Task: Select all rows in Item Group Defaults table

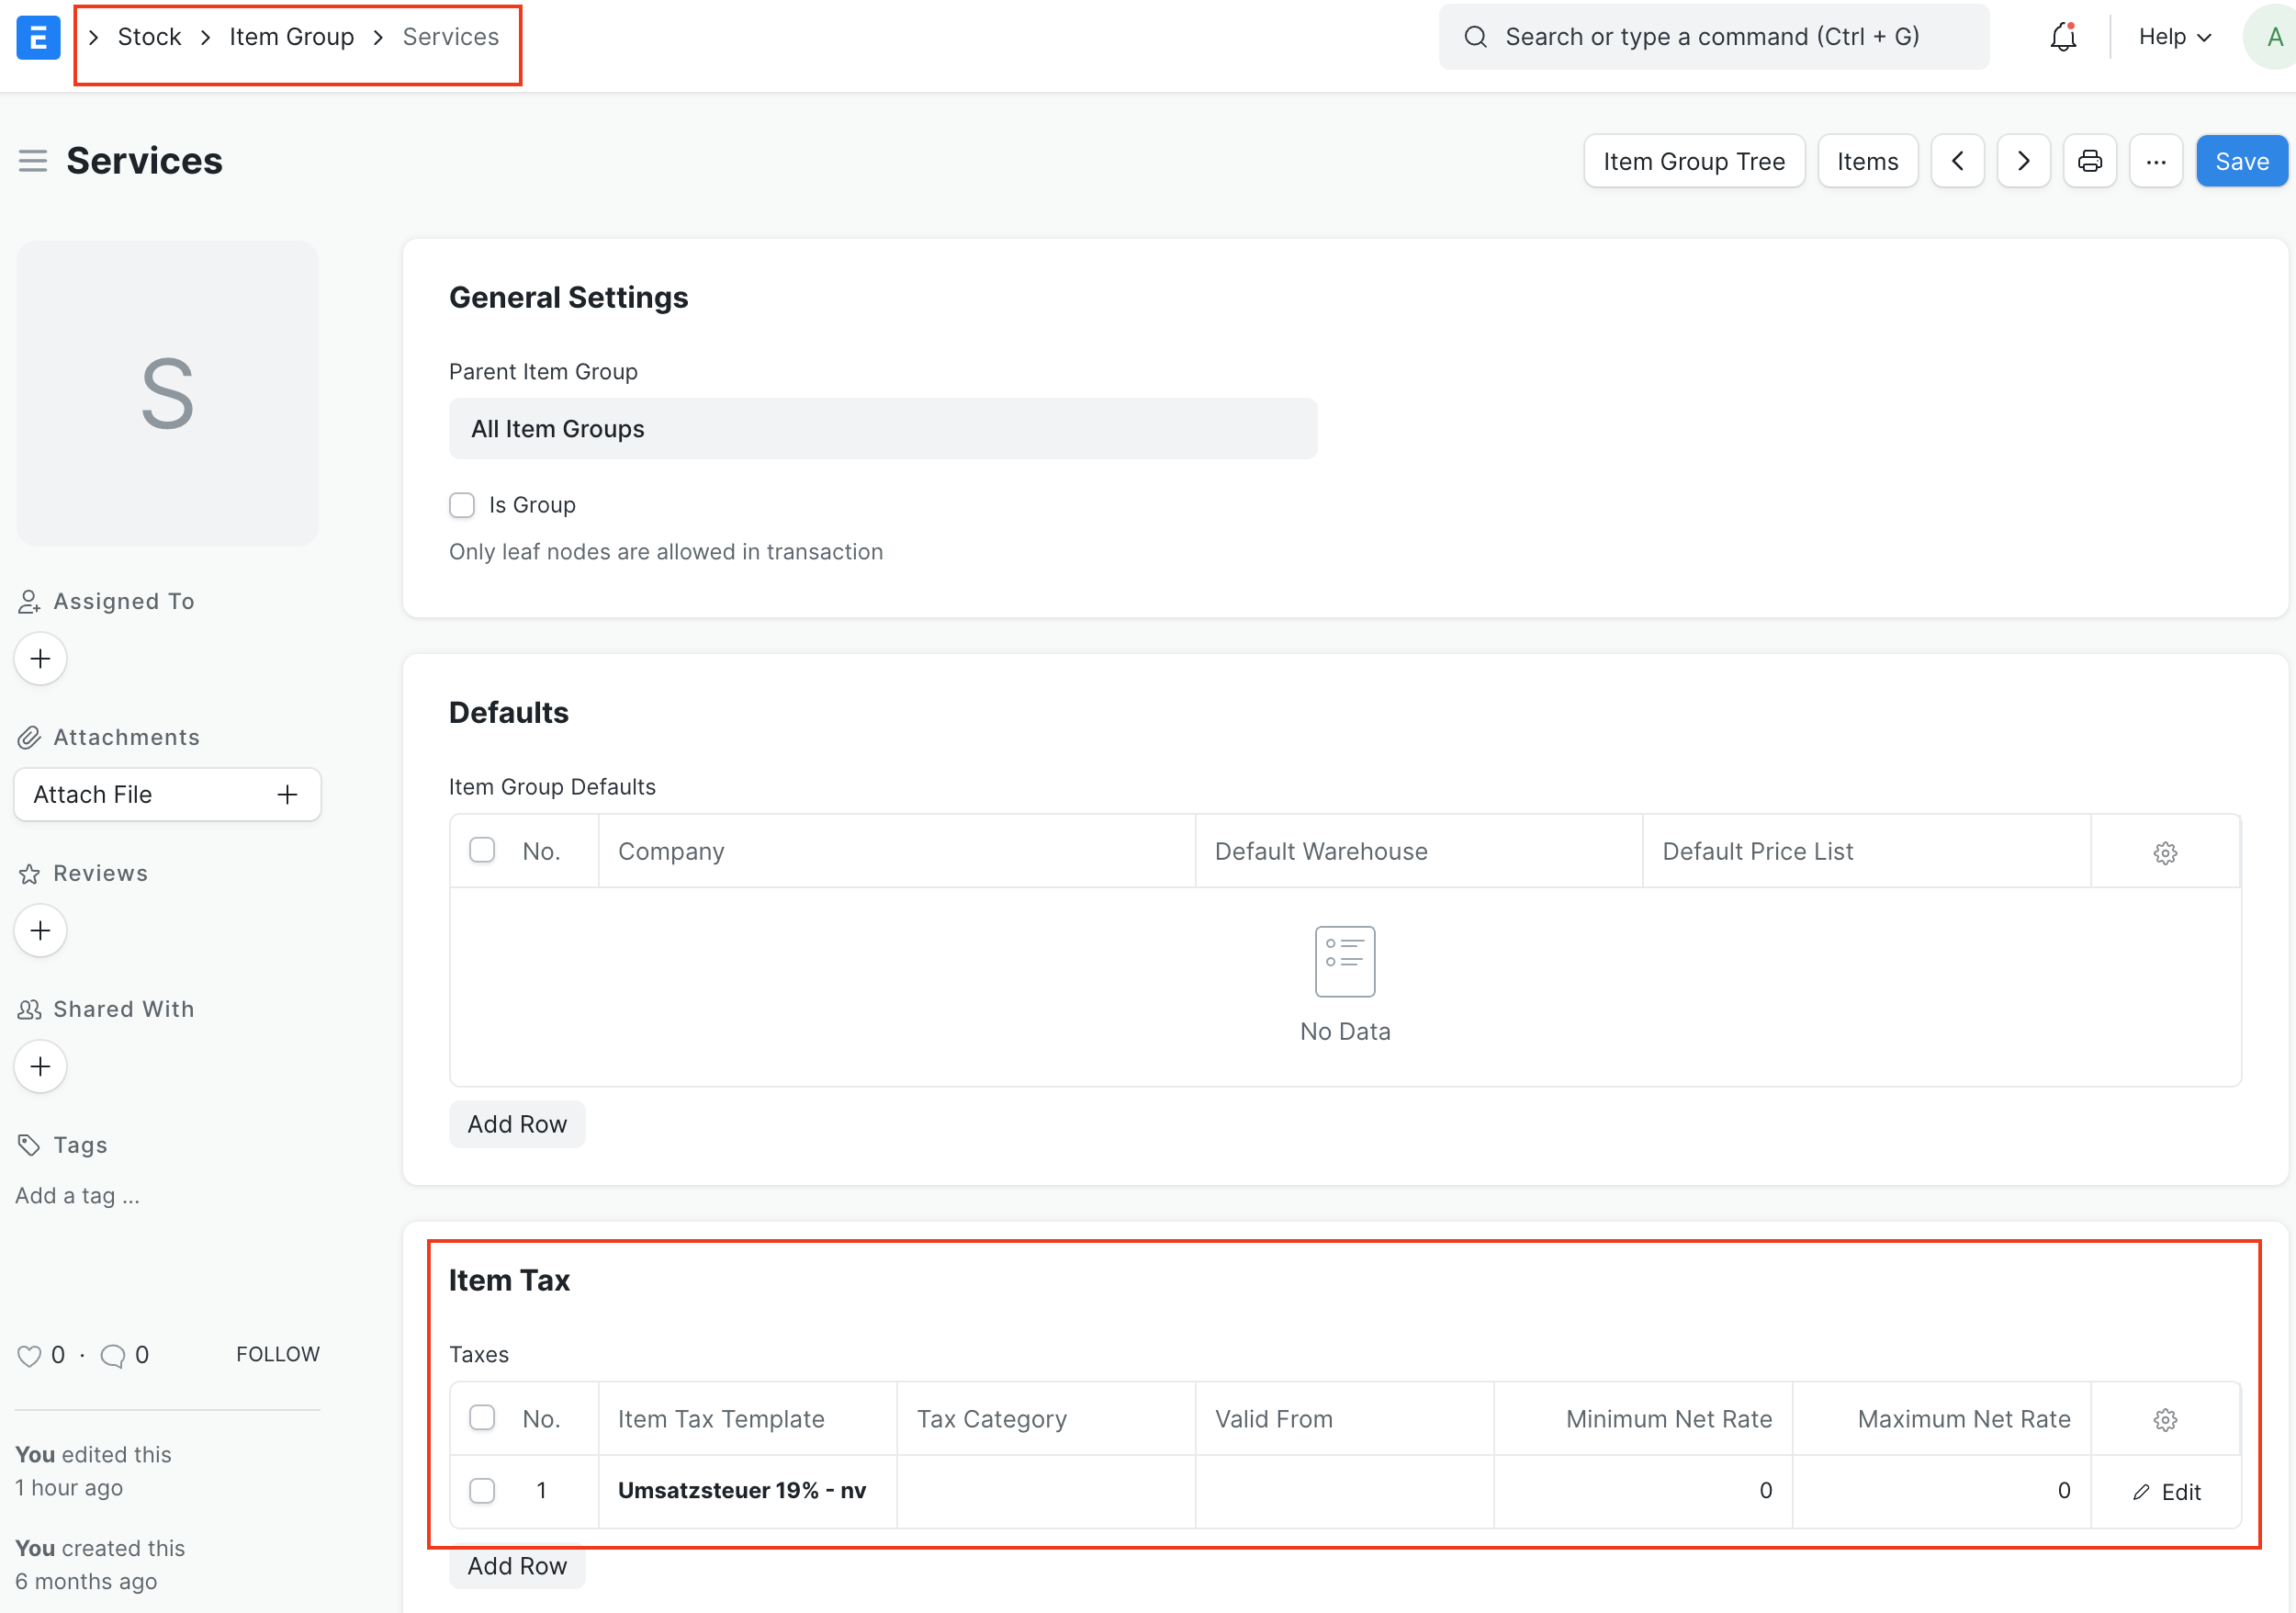Action: pyautogui.click(x=482, y=849)
